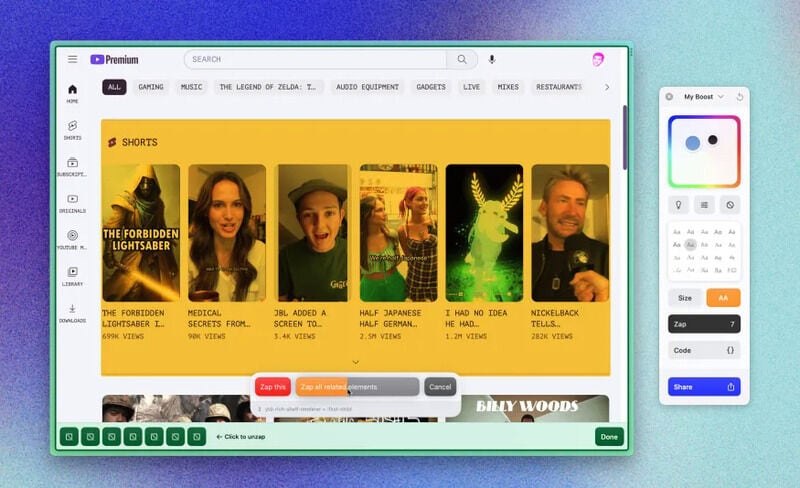Unzap the last zapped element icon
Viewport: 800px width, 488px height.
coord(196,436)
